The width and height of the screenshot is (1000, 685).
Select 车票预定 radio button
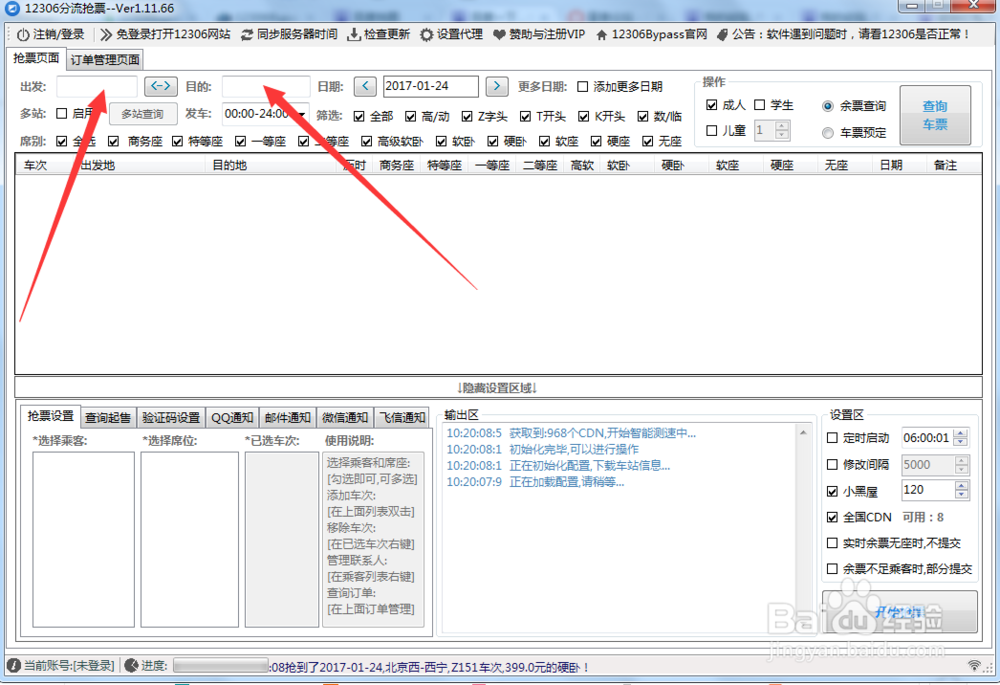coord(828,133)
